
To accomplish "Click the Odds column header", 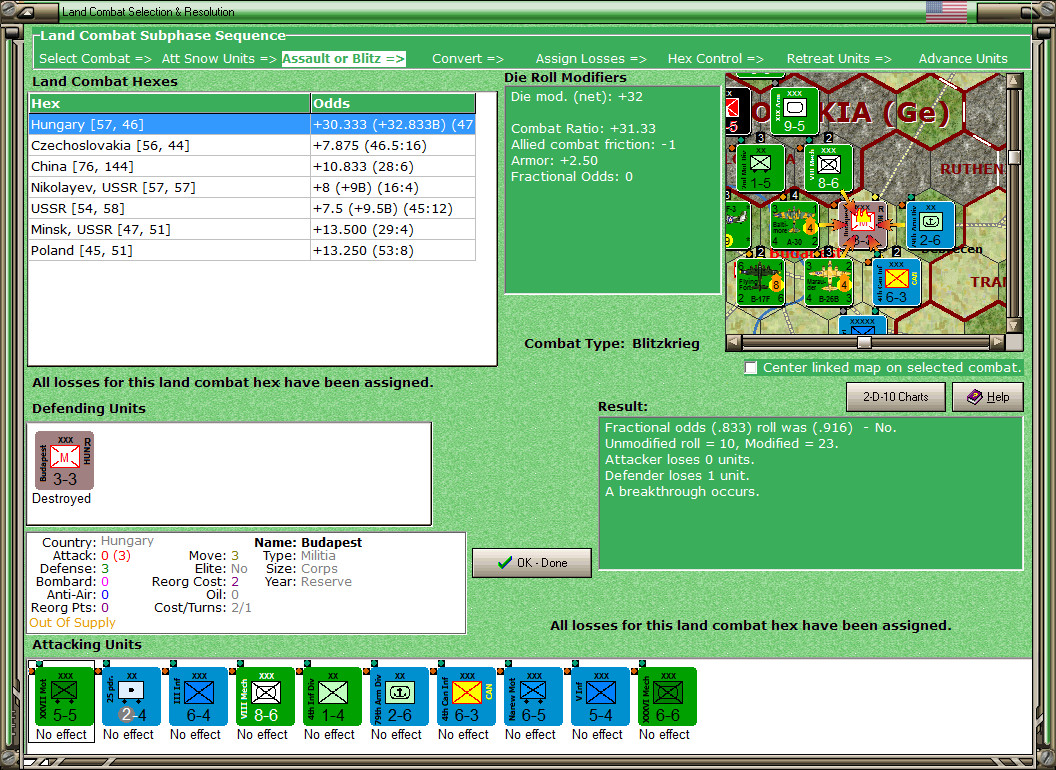I will pos(393,103).
